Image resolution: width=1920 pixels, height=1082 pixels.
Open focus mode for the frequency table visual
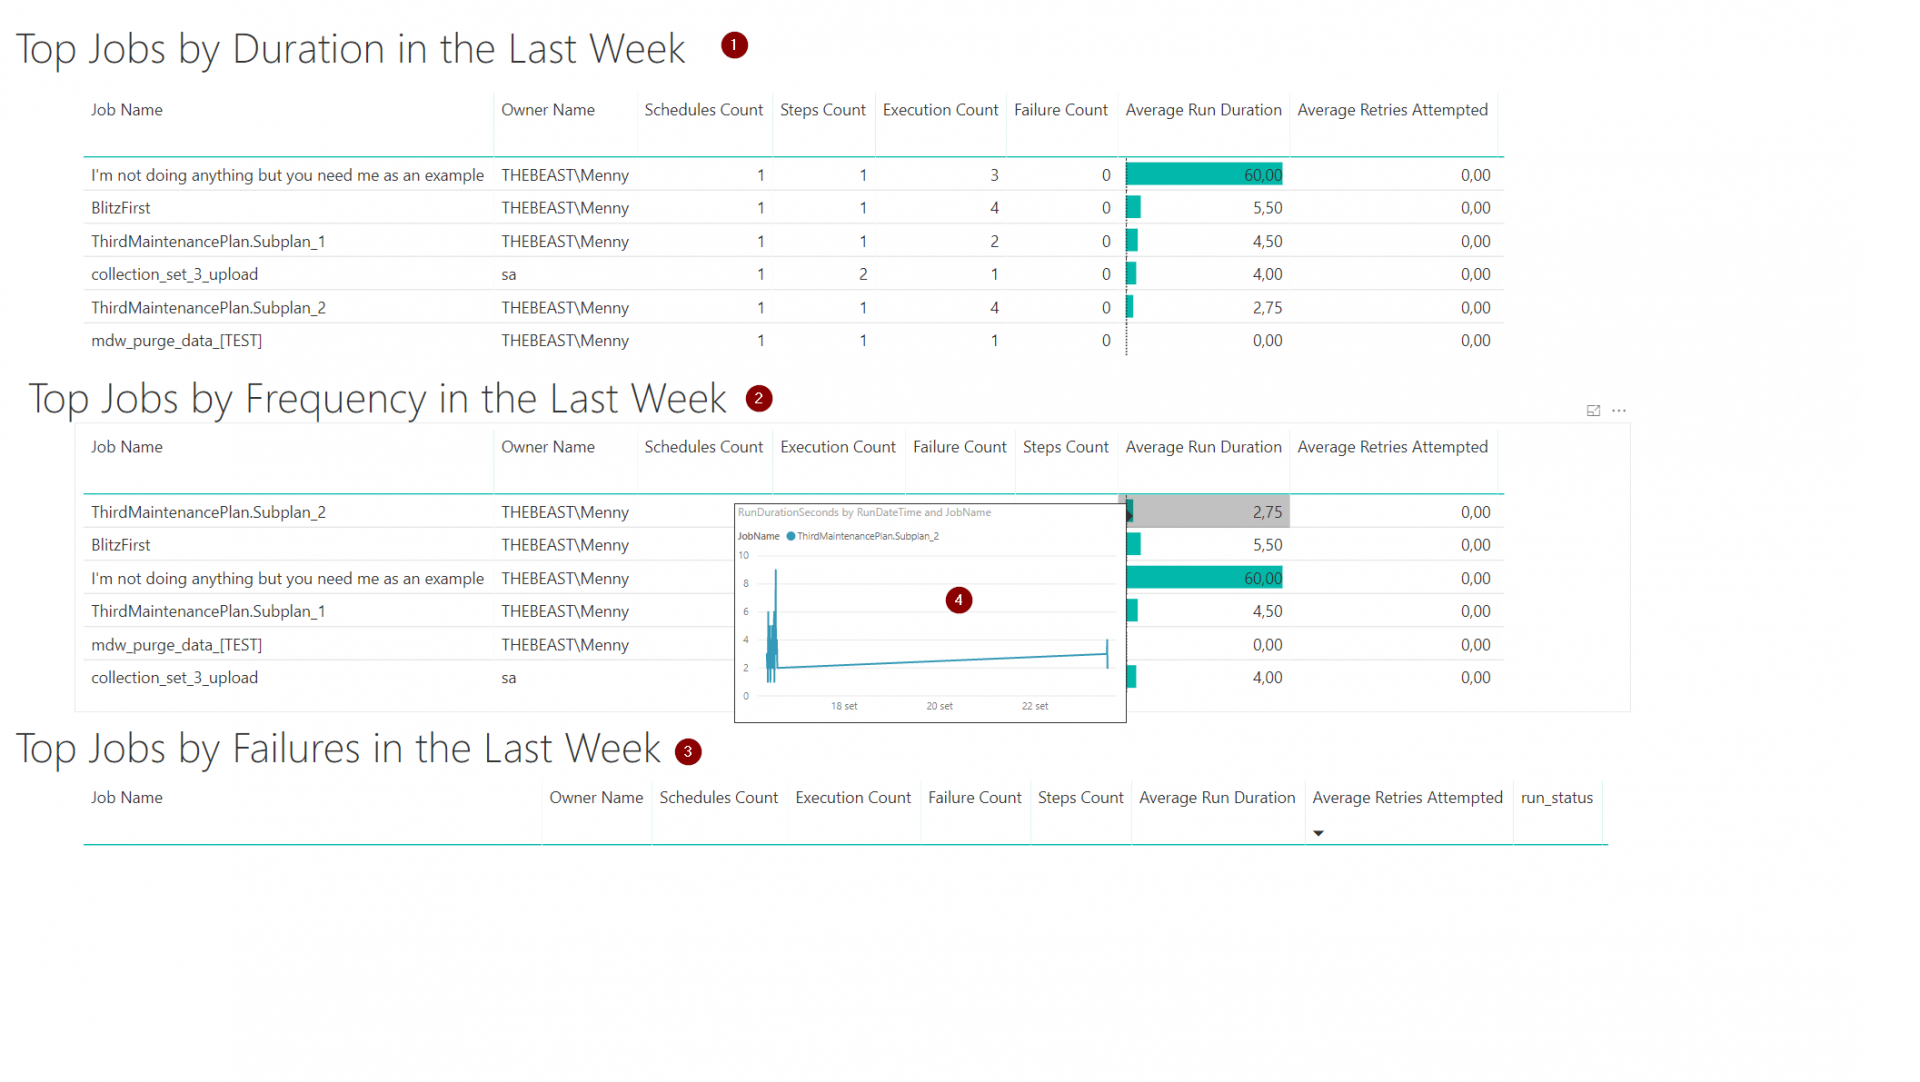point(1593,410)
